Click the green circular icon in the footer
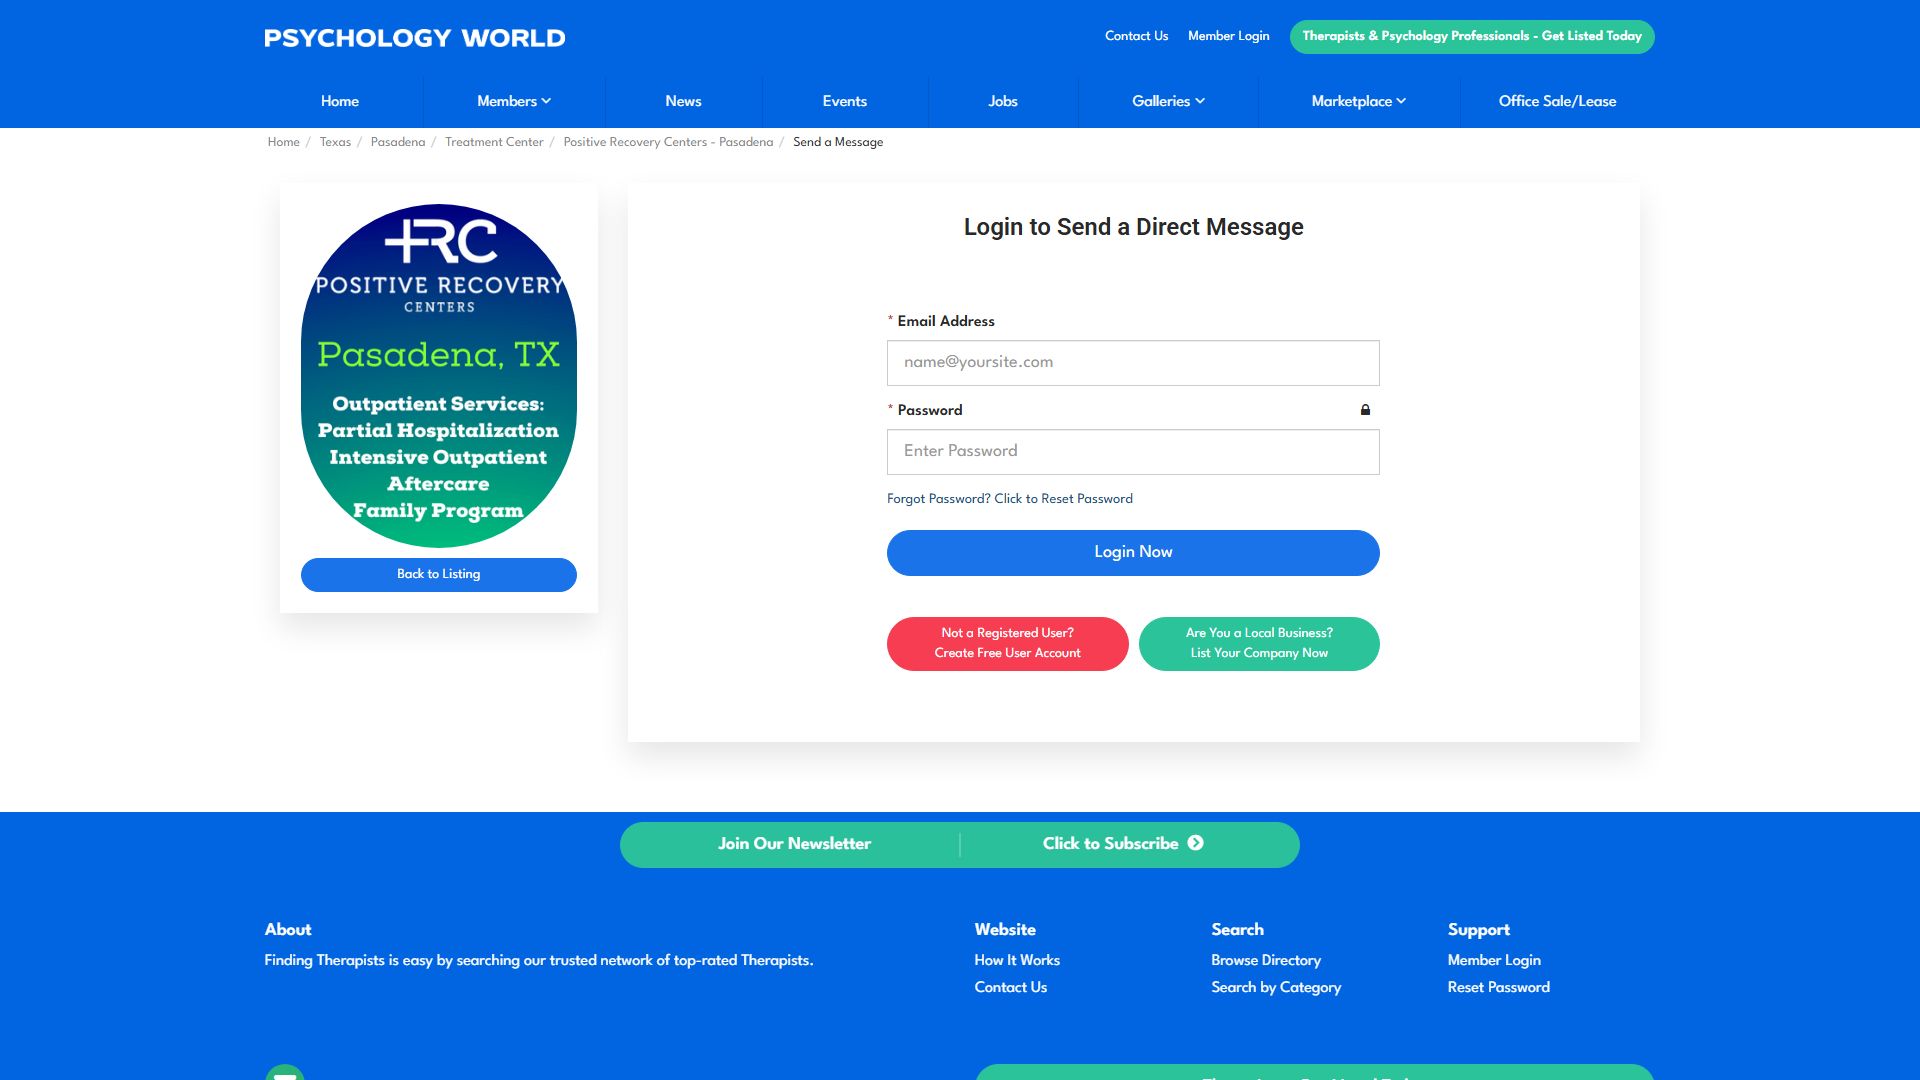The height and width of the screenshot is (1080, 1920). (285, 1072)
